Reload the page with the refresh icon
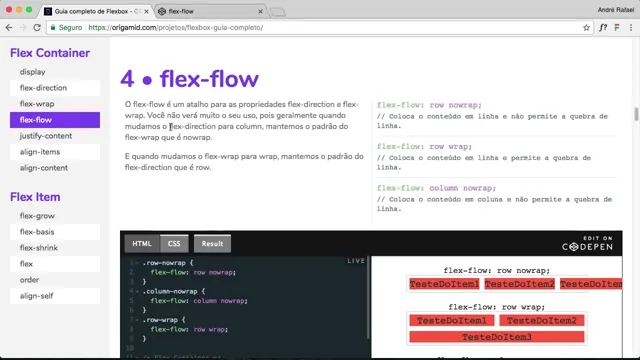This screenshot has height=360, width=640. point(37,28)
